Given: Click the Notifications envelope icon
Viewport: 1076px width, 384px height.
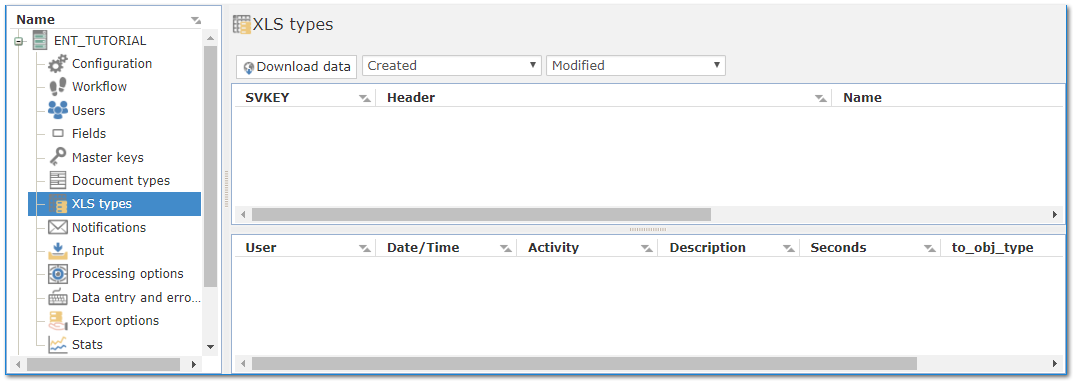Looking at the screenshot, I should (58, 228).
